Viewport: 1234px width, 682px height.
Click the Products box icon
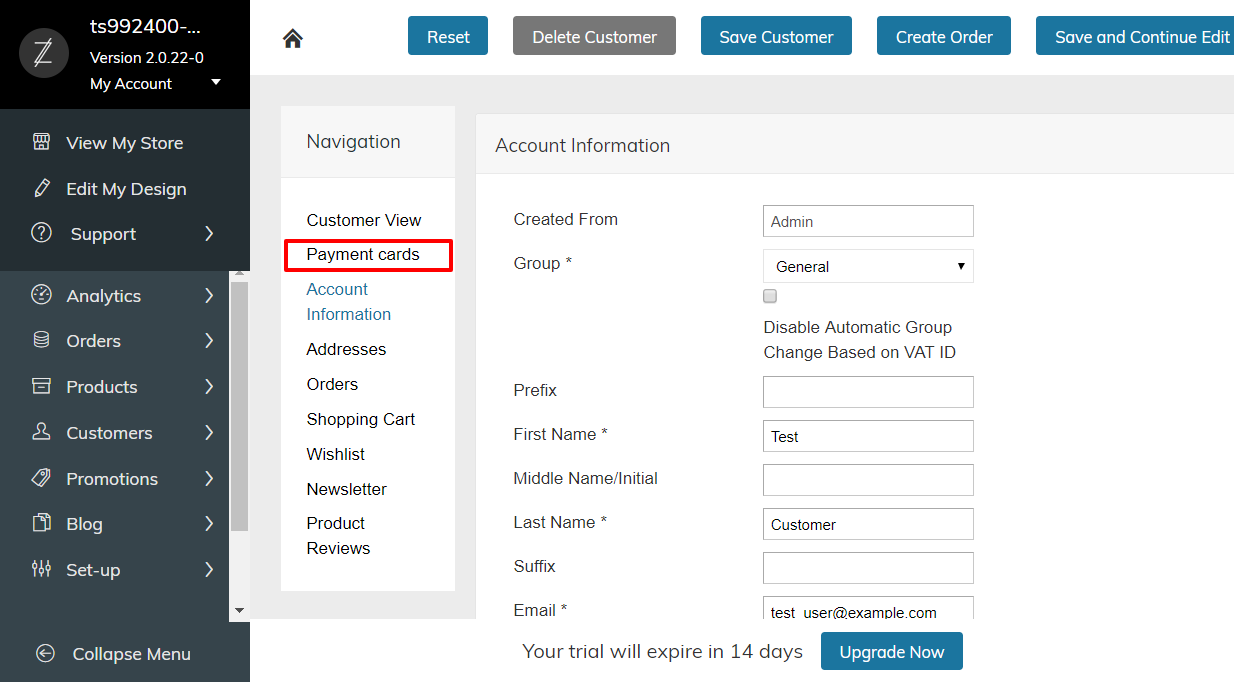click(x=41, y=386)
